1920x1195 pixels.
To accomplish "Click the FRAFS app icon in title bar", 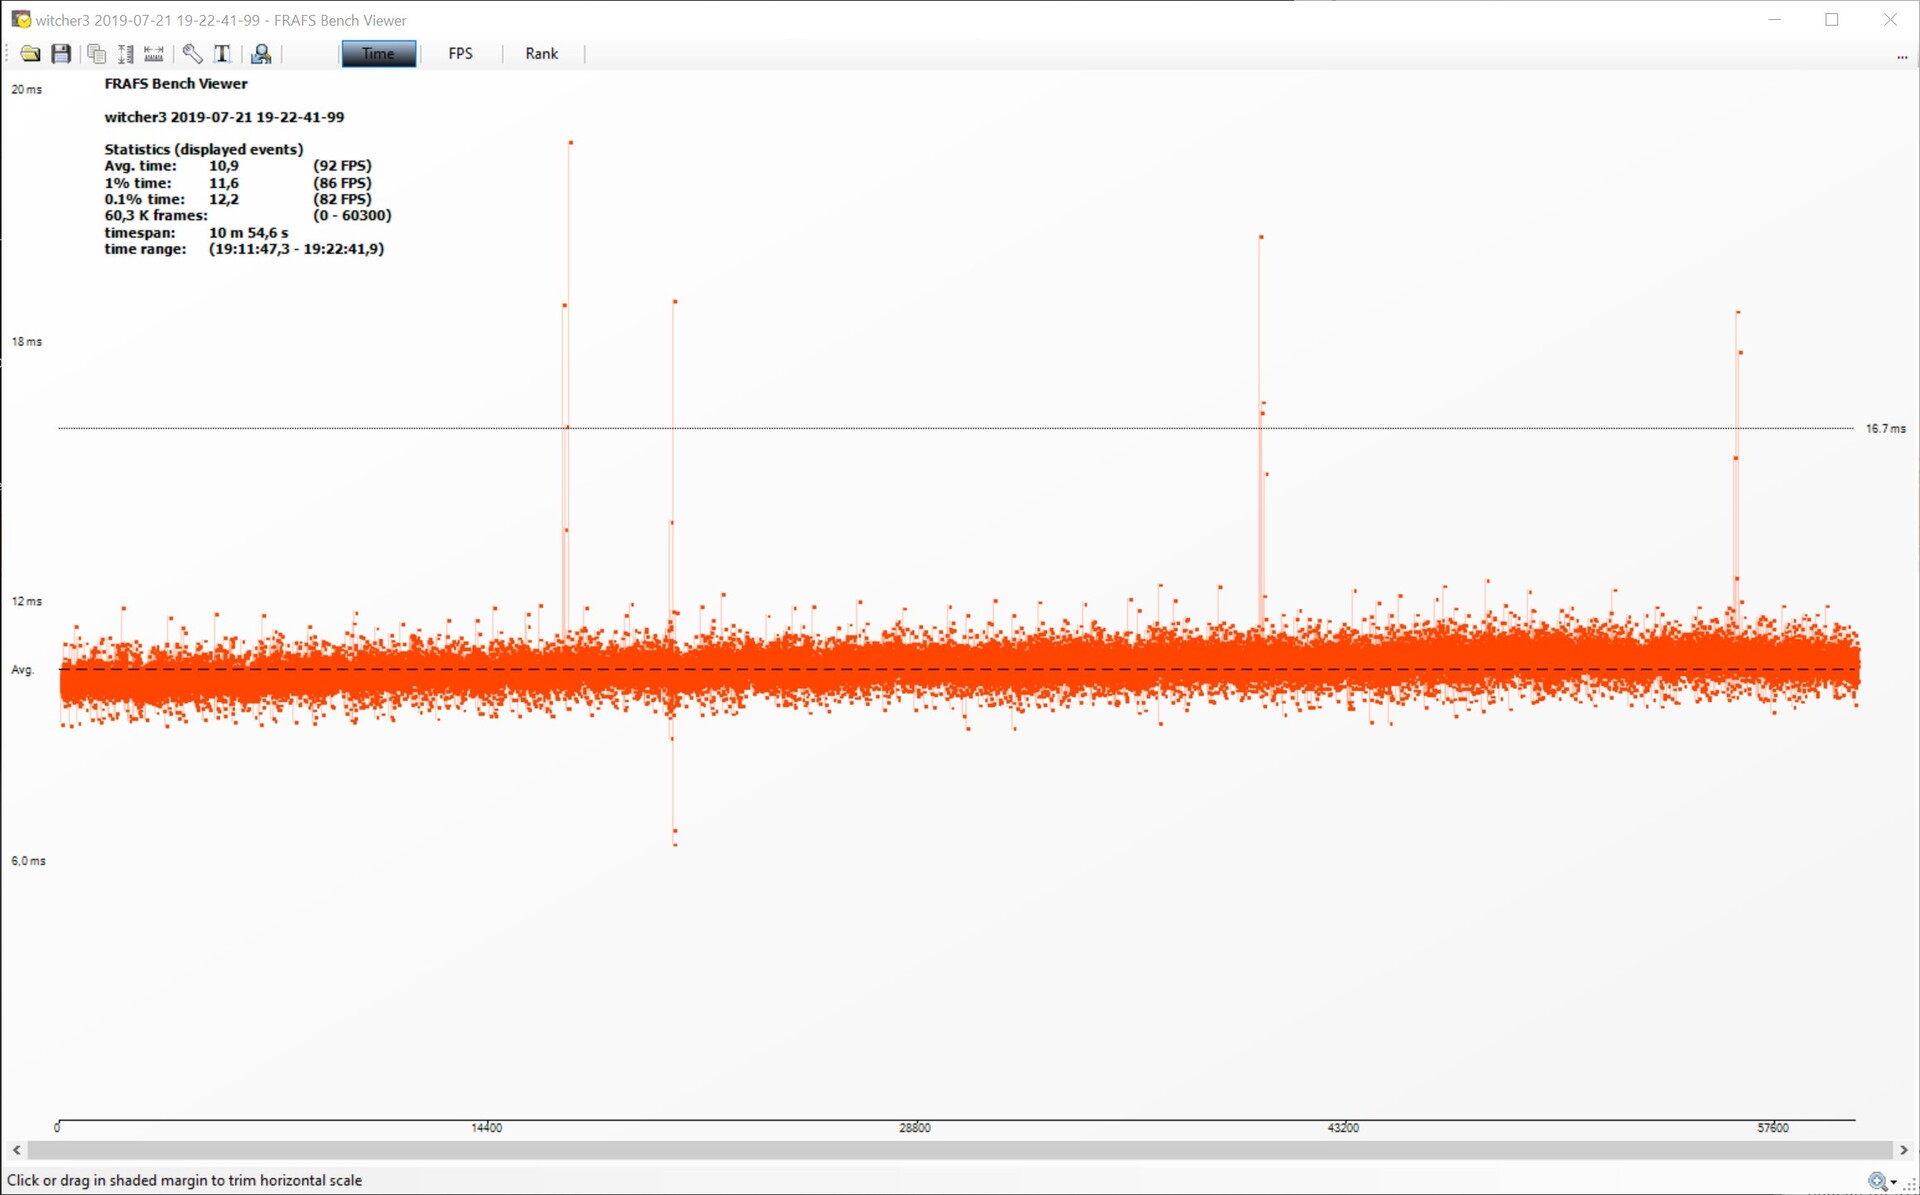I will [20, 20].
